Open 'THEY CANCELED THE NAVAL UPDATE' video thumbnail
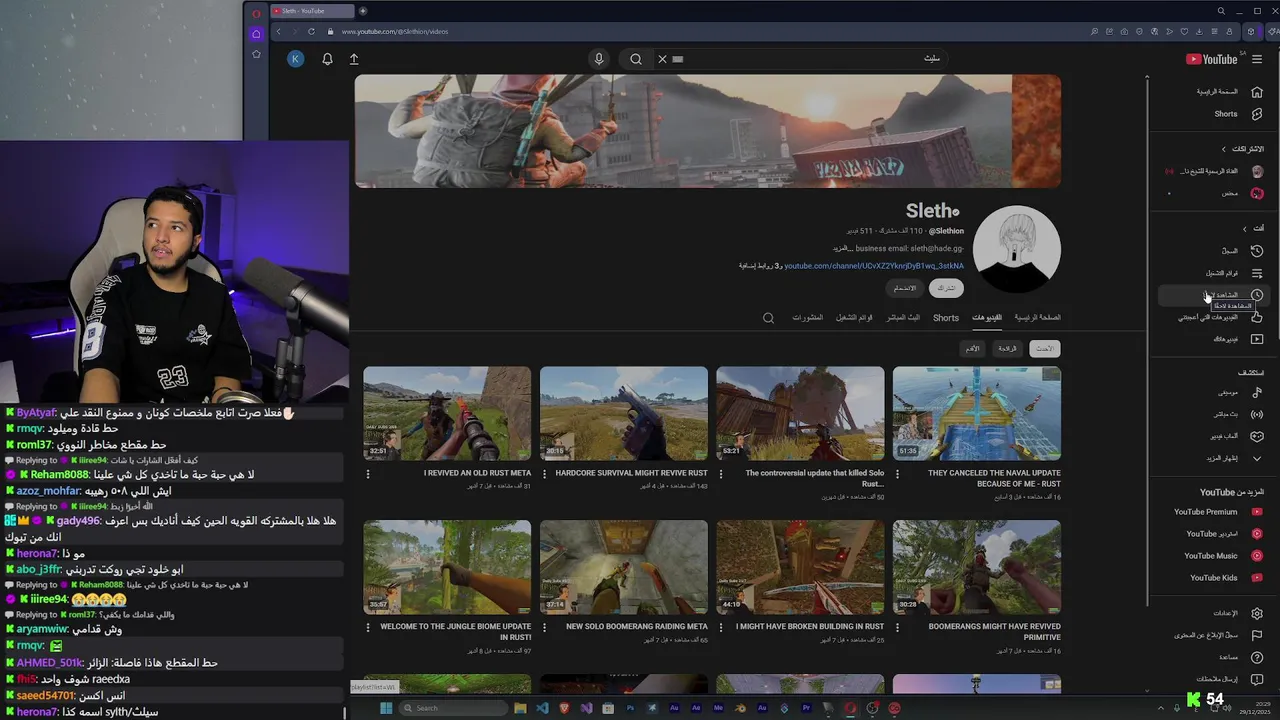Viewport: 1280px width, 720px height. click(977, 413)
